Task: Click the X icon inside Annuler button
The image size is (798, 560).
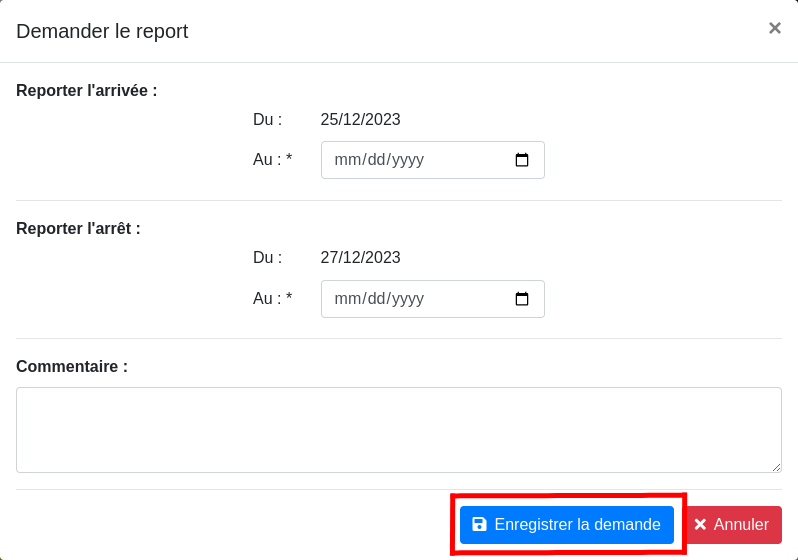Action: 700,525
